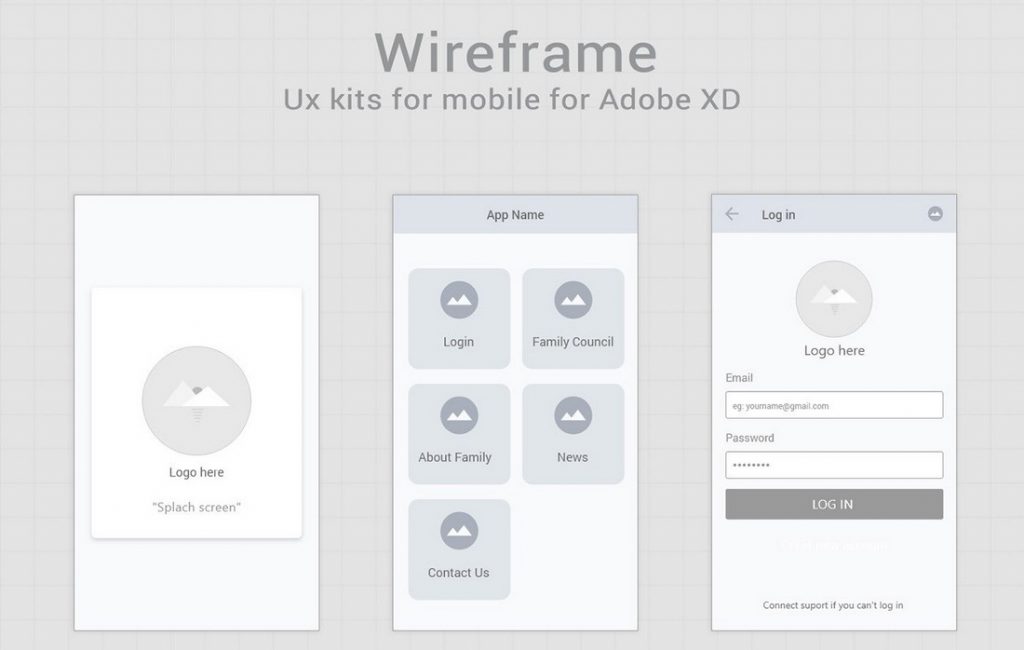Viewport: 1024px width, 650px height.
Task: Open the Contact Us tile label
Action: (458, 572)
